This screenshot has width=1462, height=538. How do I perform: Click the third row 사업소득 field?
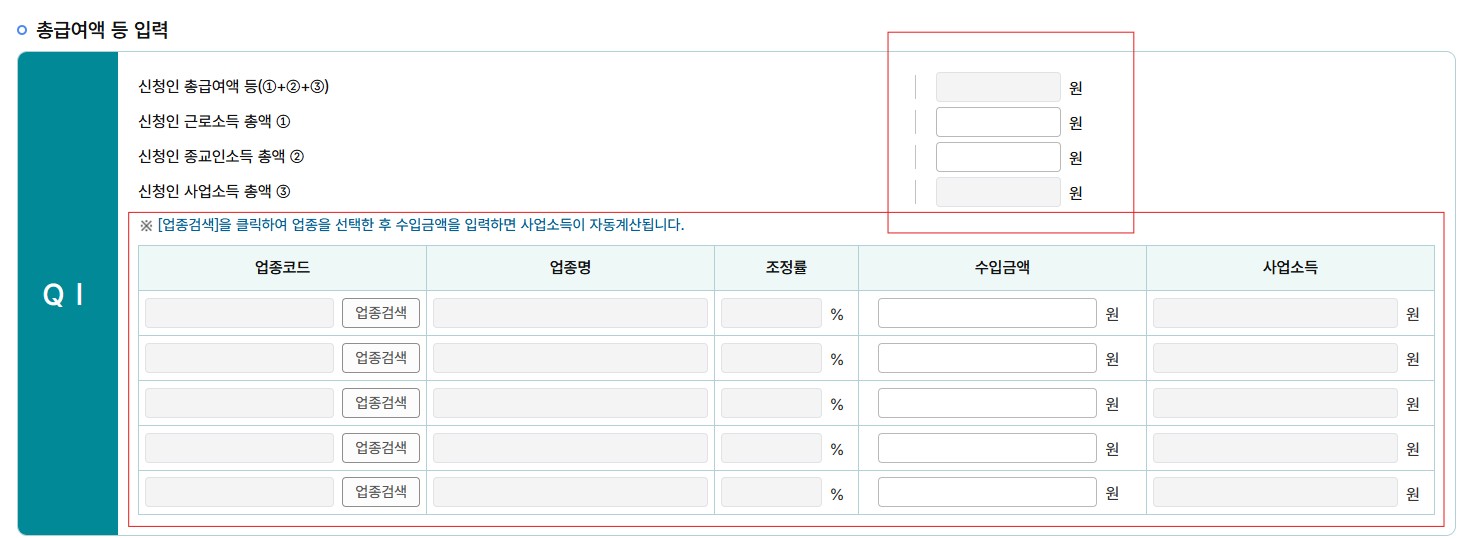click(x=1275, y=403)
